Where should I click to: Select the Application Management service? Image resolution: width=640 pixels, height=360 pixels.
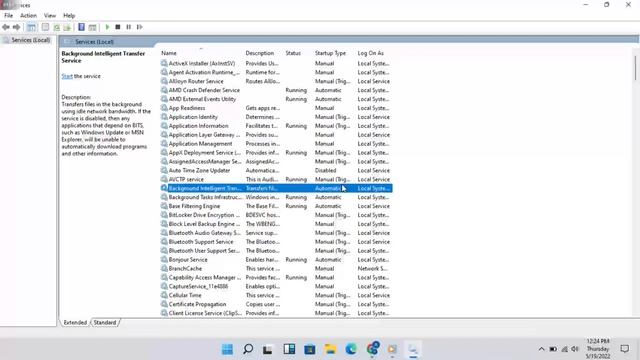pyautogui.click(x=276, y=144)
